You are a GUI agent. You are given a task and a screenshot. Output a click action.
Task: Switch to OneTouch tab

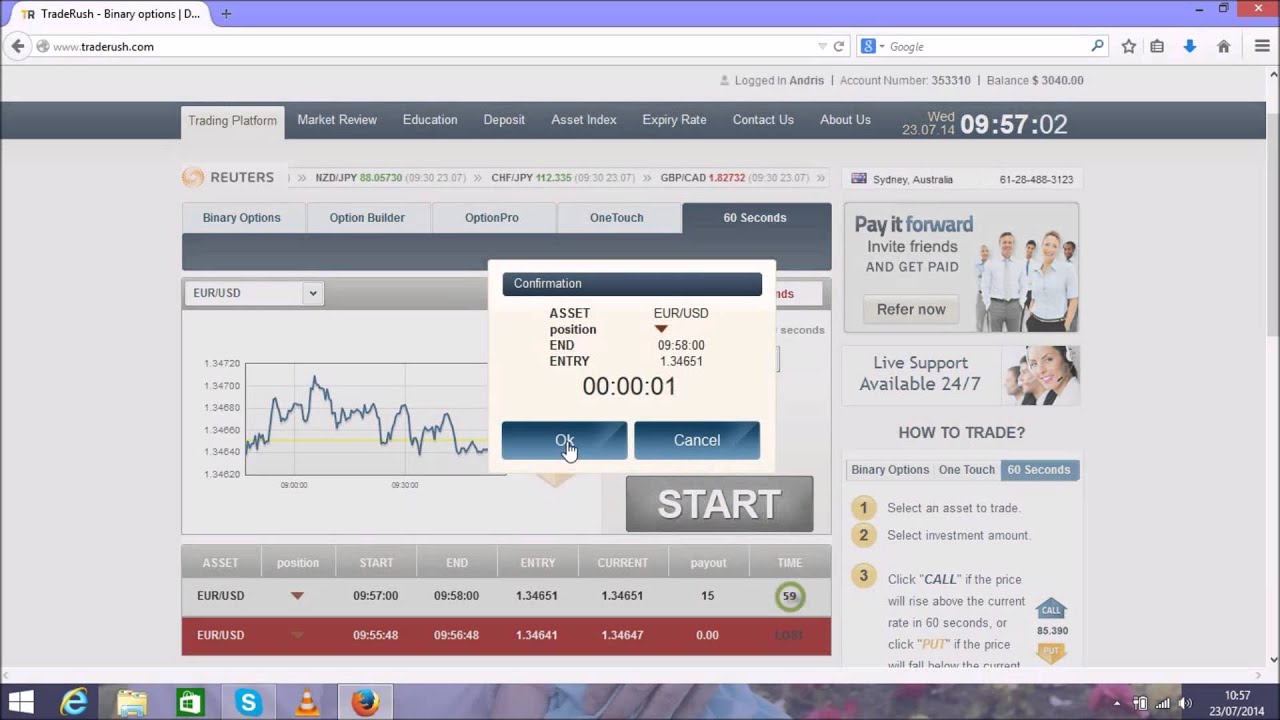coord(617,218)
